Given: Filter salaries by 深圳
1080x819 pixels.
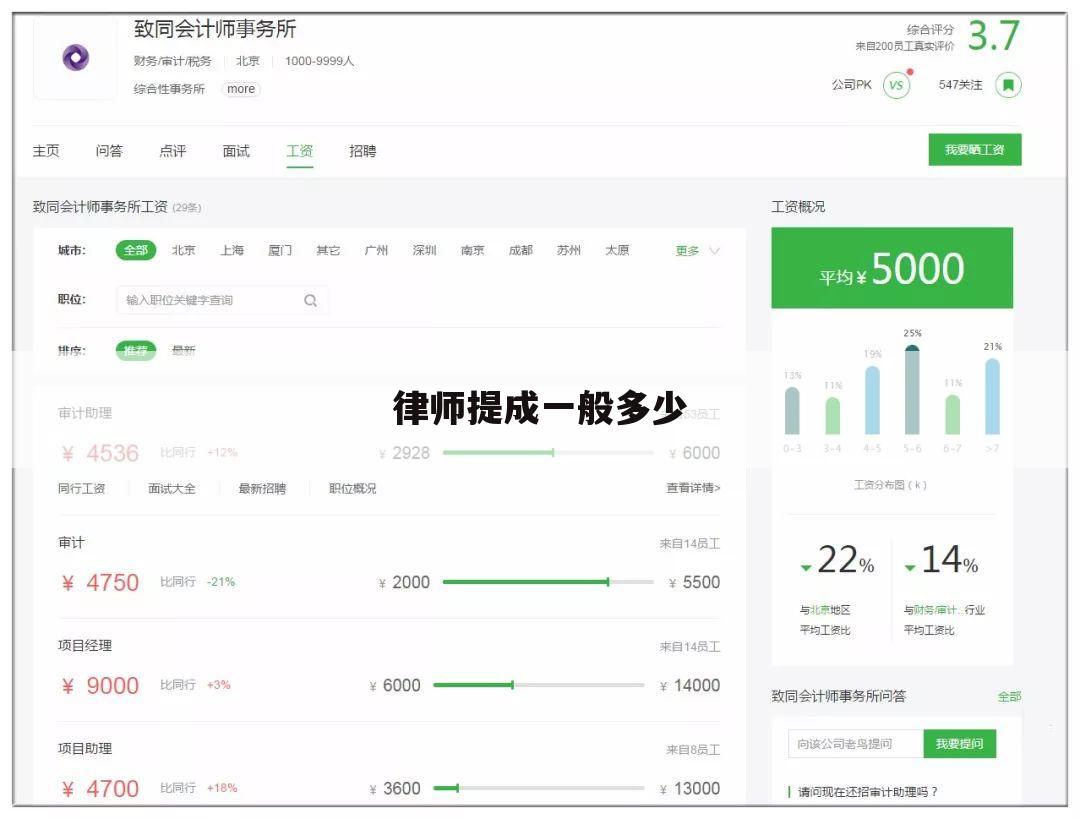Looking at the screenshot, I should click(x=424, y=250).
